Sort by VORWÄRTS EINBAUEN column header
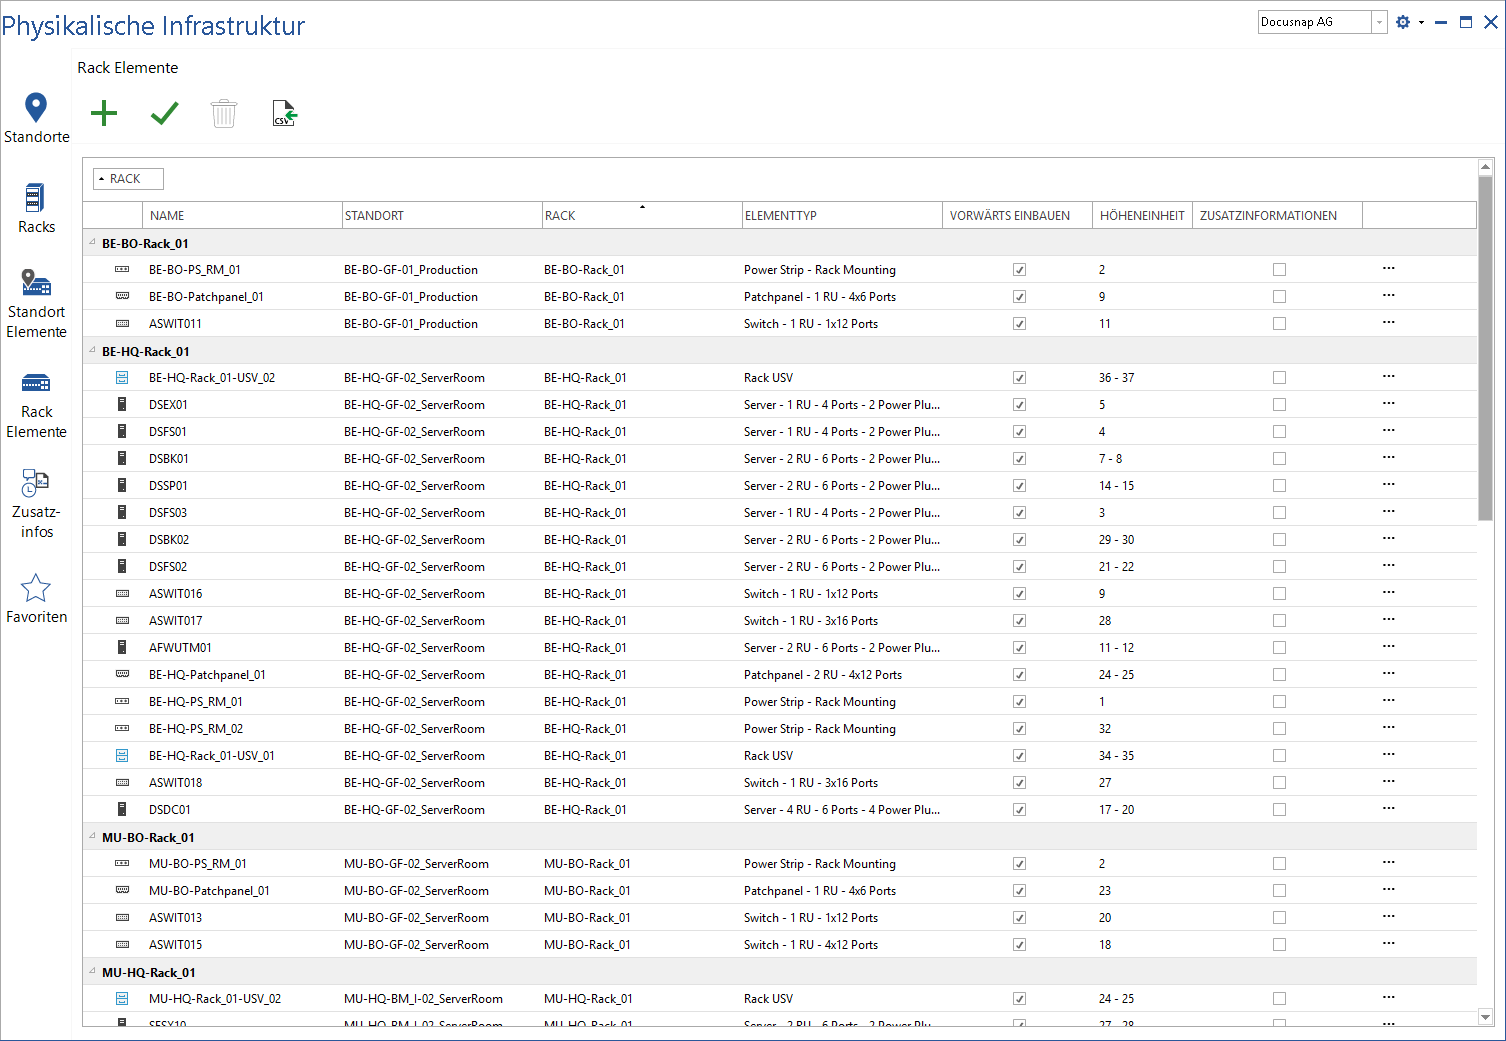This screenshot has width=1506, height=1041. pyautogui.click(x=1017, y=215)
